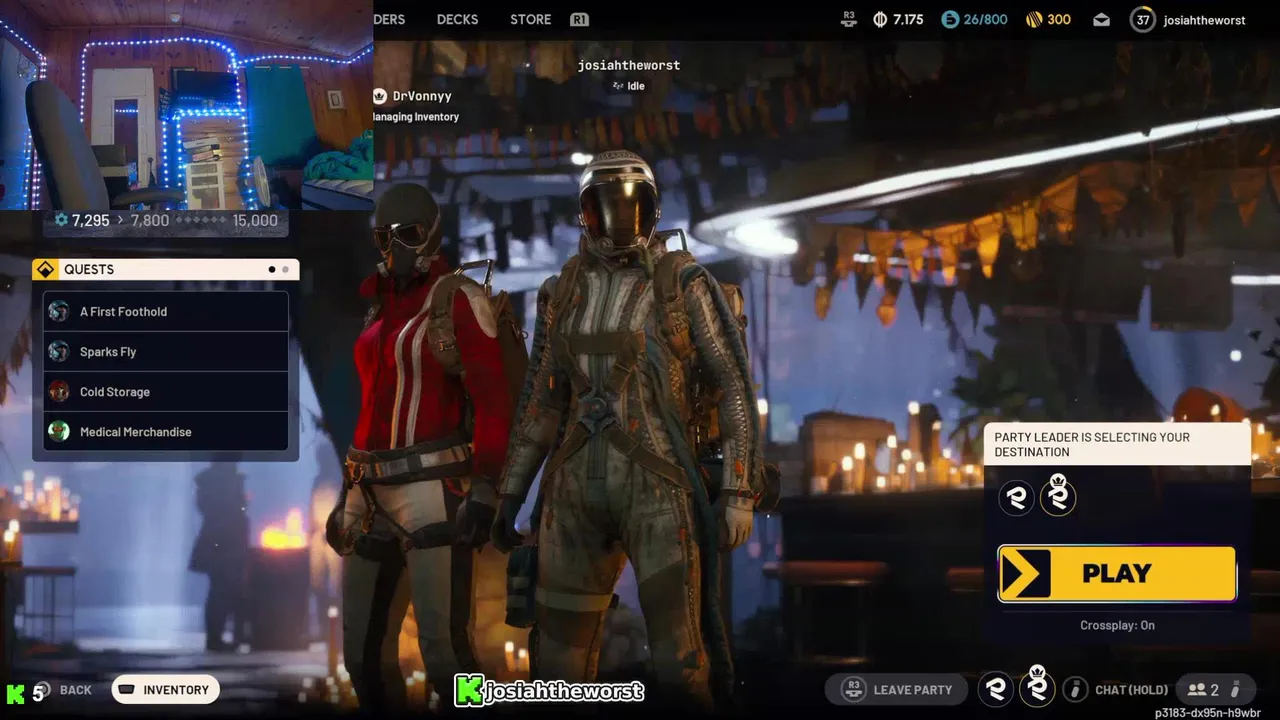The image size is (1280, 720).
Task: Click the 15,000 progress goal value
Action: click(x=255, y=220)
